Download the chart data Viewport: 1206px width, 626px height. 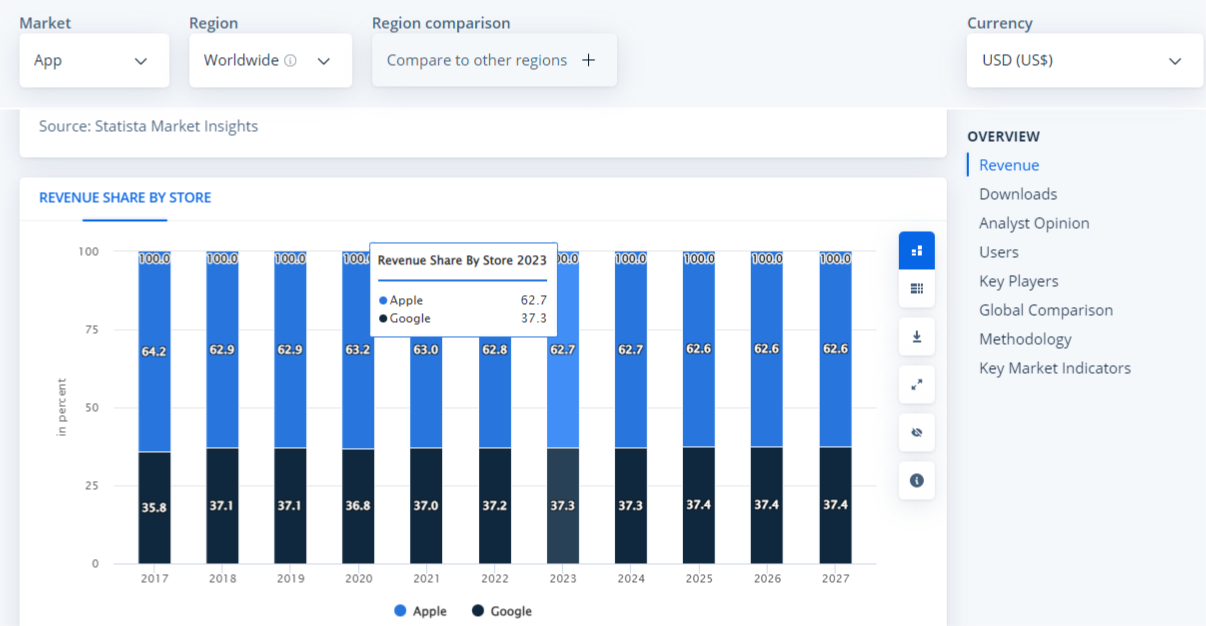(916, 337)
